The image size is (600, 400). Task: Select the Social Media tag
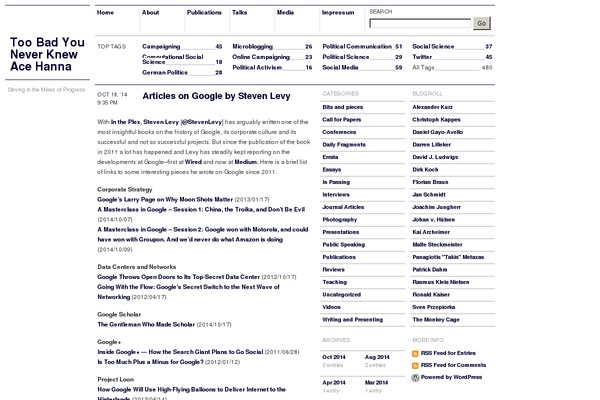coord(341,67)
